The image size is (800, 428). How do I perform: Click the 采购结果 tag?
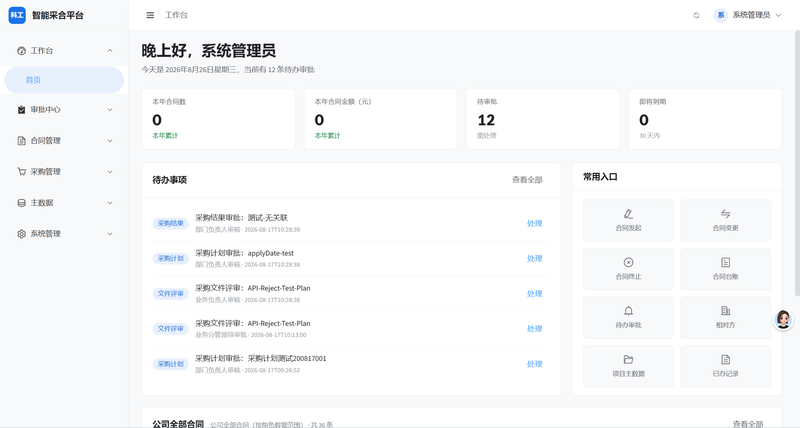tap(170, 223)
